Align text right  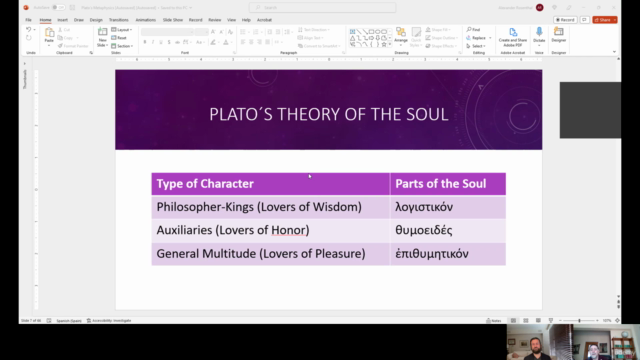259,42
